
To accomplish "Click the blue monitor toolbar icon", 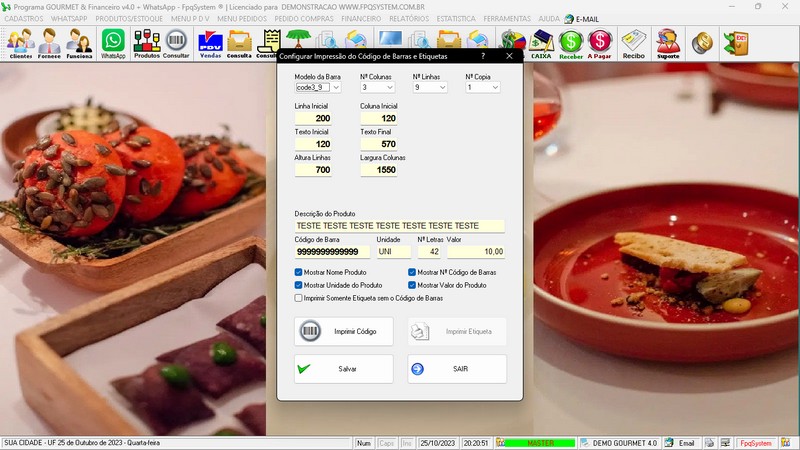I will point(390,39).
